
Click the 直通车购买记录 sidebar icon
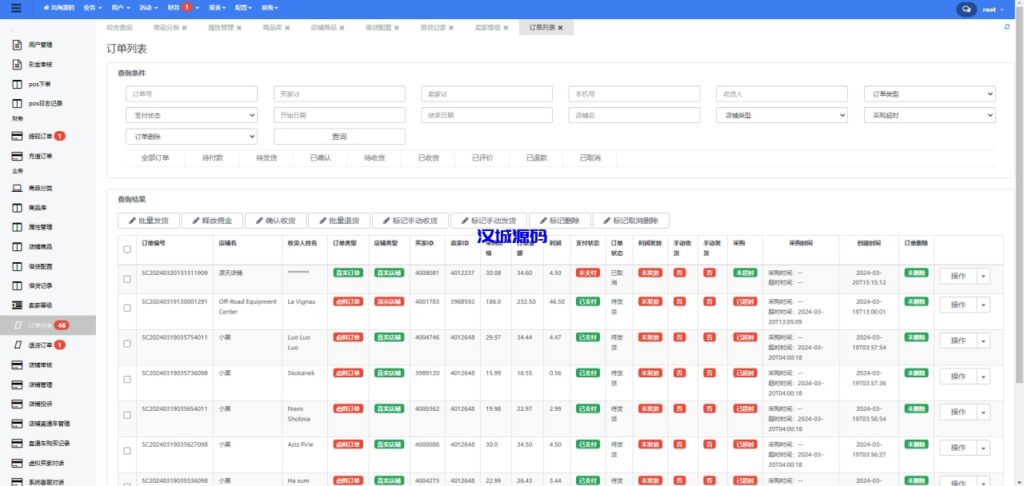point(18,443)
